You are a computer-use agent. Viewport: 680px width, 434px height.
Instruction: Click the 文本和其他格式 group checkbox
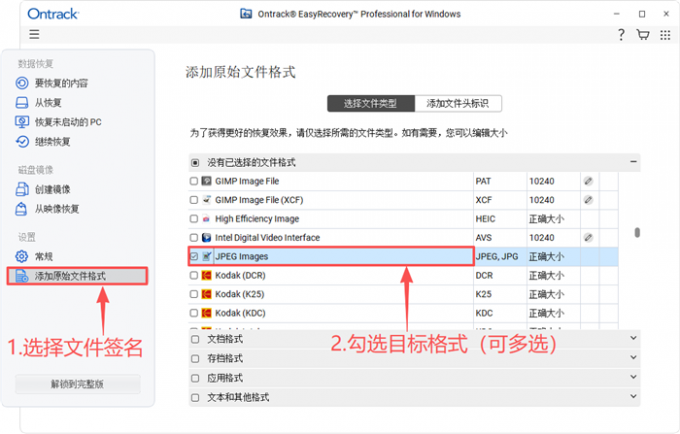coord(195,398)
